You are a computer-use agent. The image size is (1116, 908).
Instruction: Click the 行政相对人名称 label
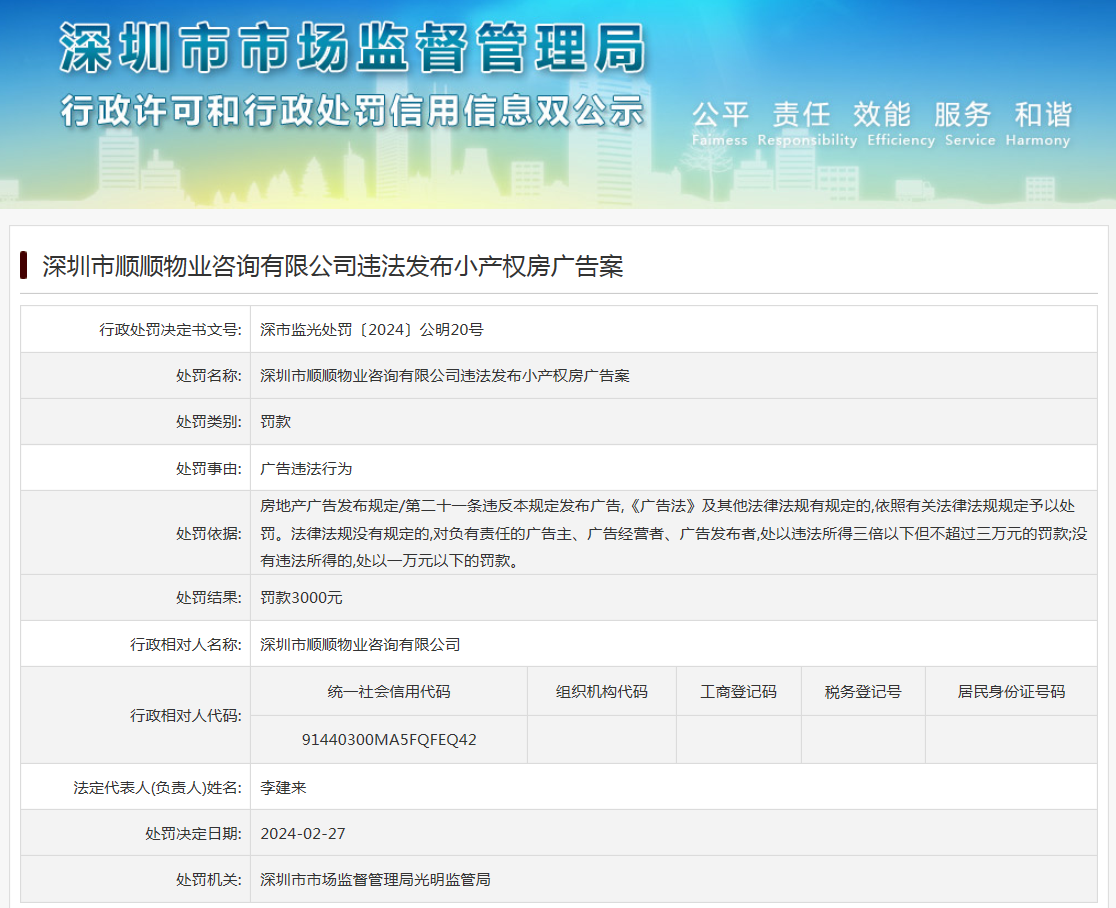click(186, 645)
